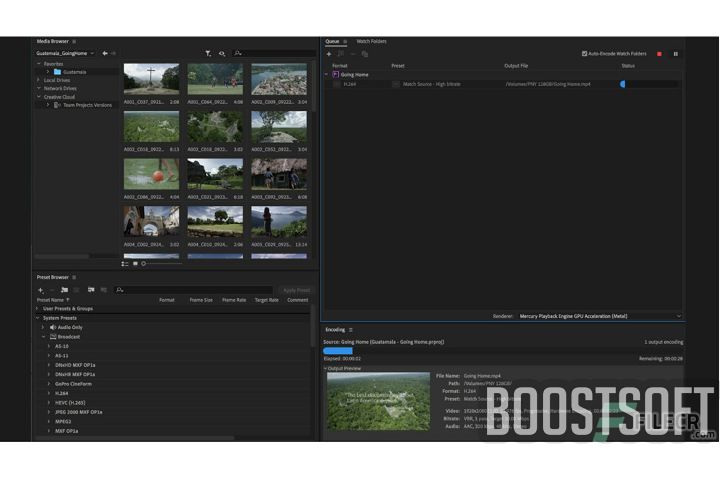Click the output file path Going Home.mp4 link

tap(548, 84)
